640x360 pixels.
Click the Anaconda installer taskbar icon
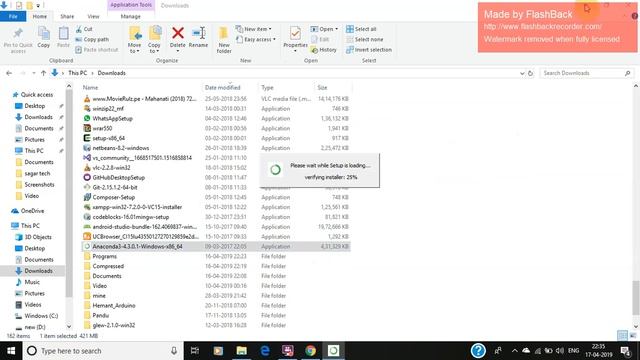pos(333,351)
